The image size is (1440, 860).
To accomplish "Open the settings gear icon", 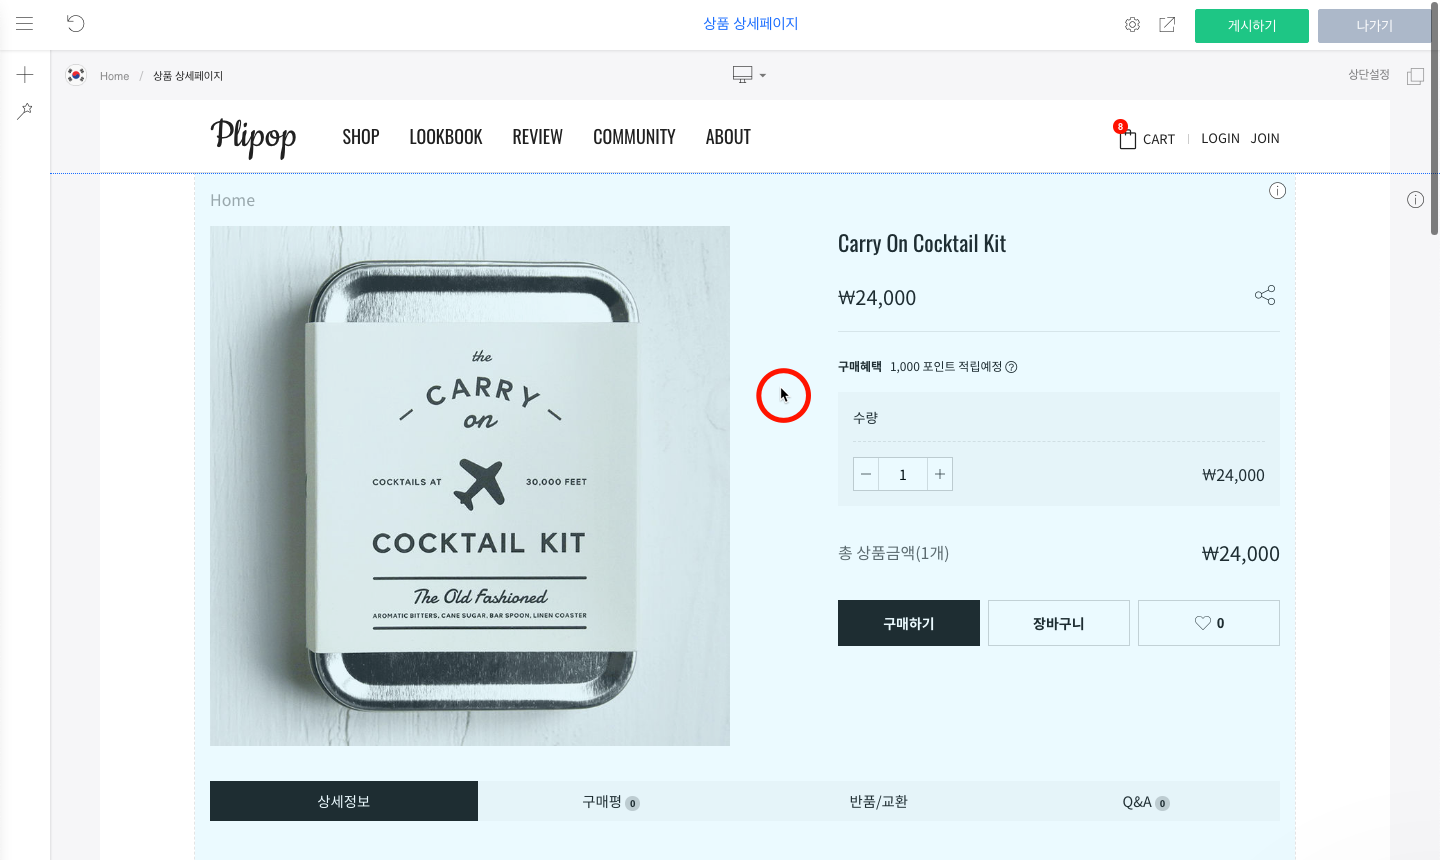I will pos(1132,25).
